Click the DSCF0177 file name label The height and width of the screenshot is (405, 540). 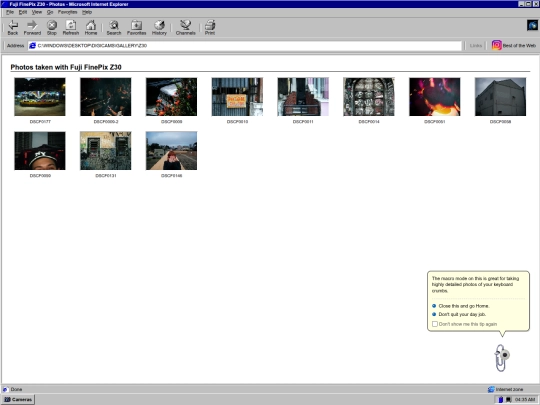[x=40, y=122]
